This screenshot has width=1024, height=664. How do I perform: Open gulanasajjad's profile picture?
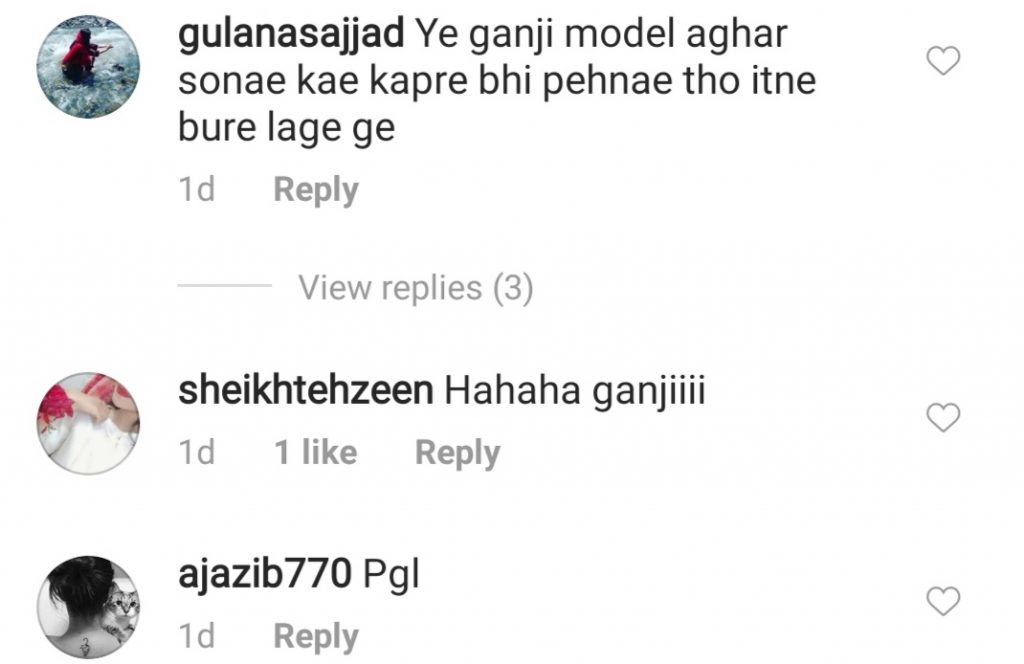click(x=88, y=67)
